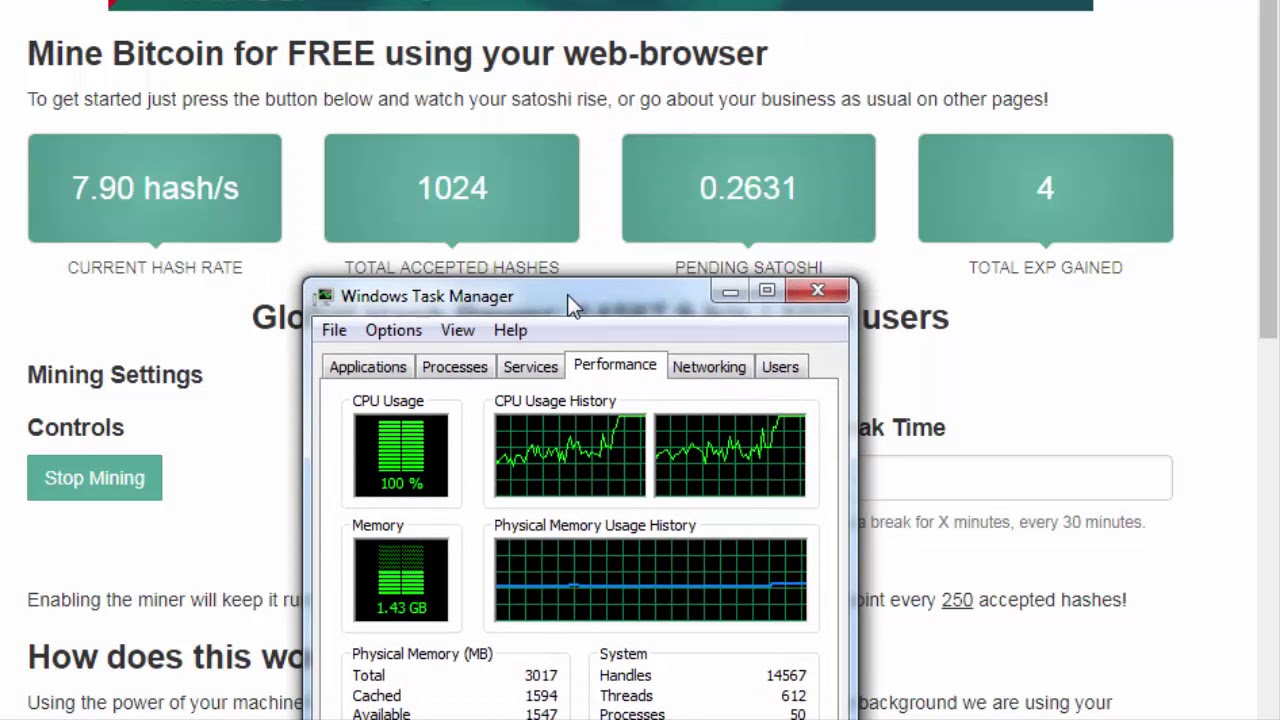This screenshot has width=1280, height=720.
Task: Minimize the Windows Task Manager window
Action: coord(730,291)
